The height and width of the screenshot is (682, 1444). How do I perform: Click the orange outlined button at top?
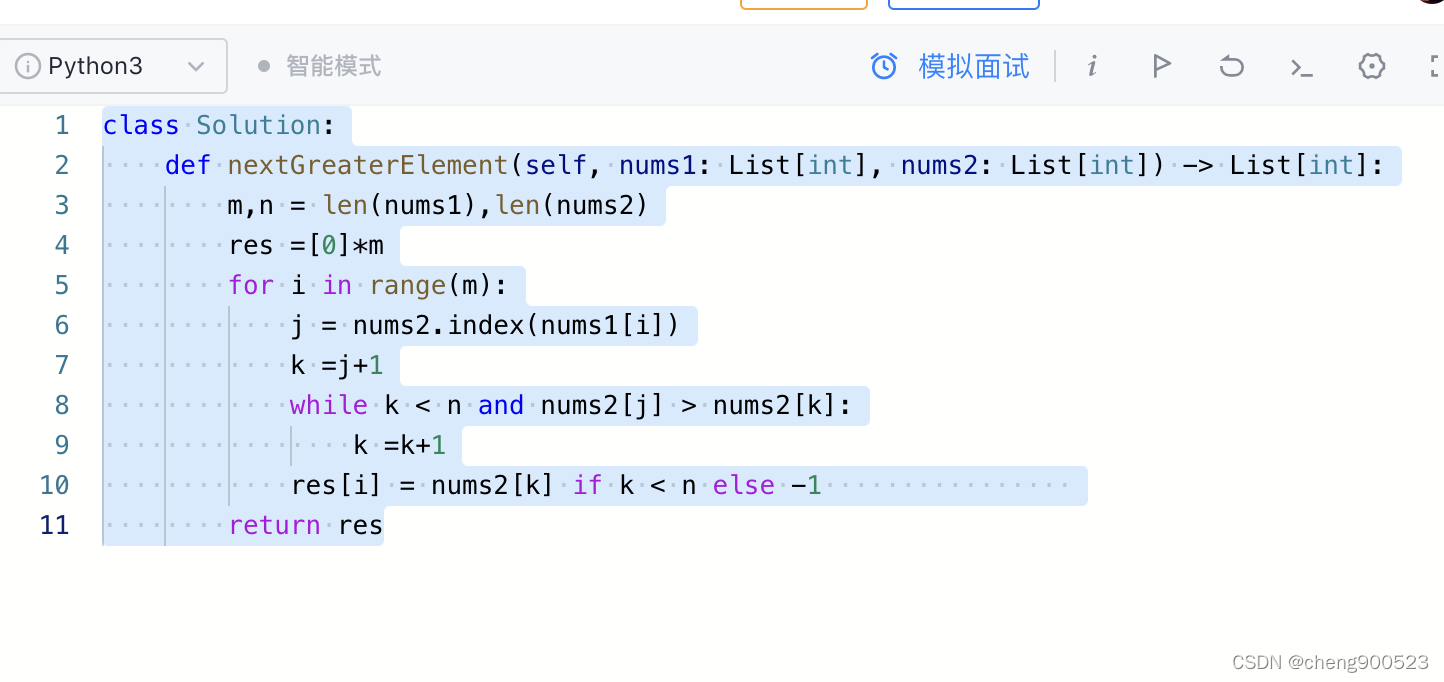coord(803,4)
